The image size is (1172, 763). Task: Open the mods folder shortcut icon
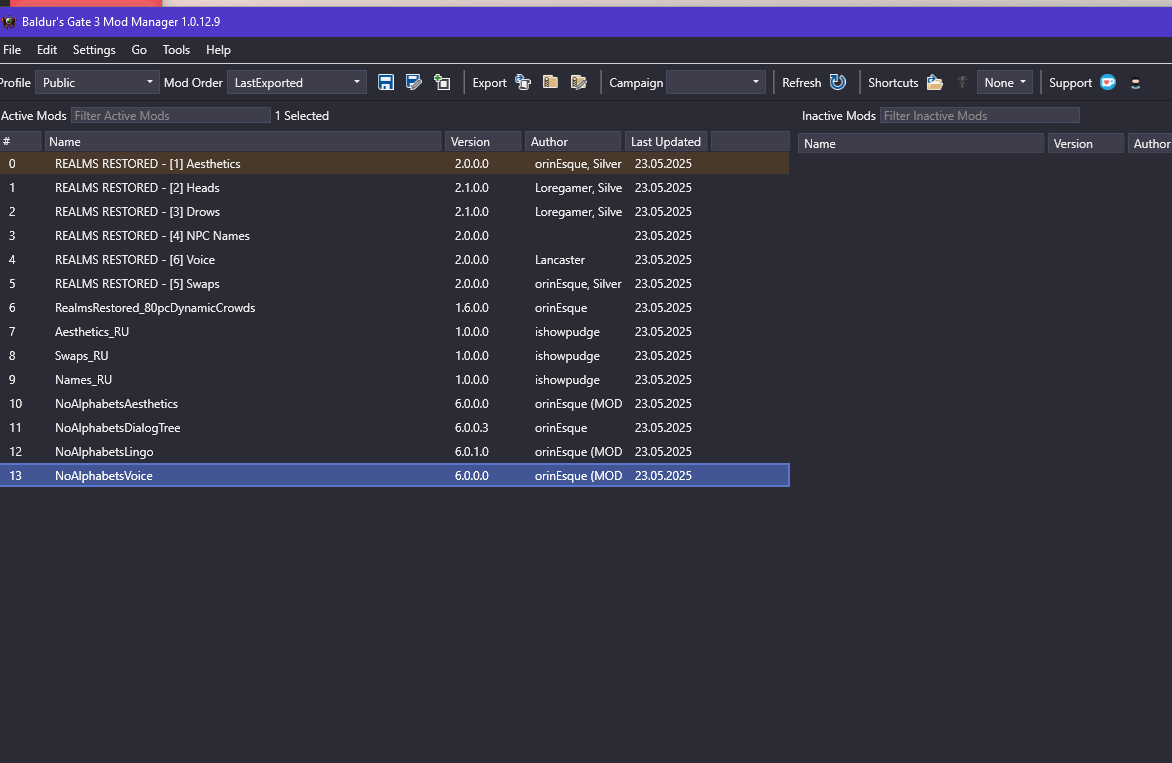[934, 82]
